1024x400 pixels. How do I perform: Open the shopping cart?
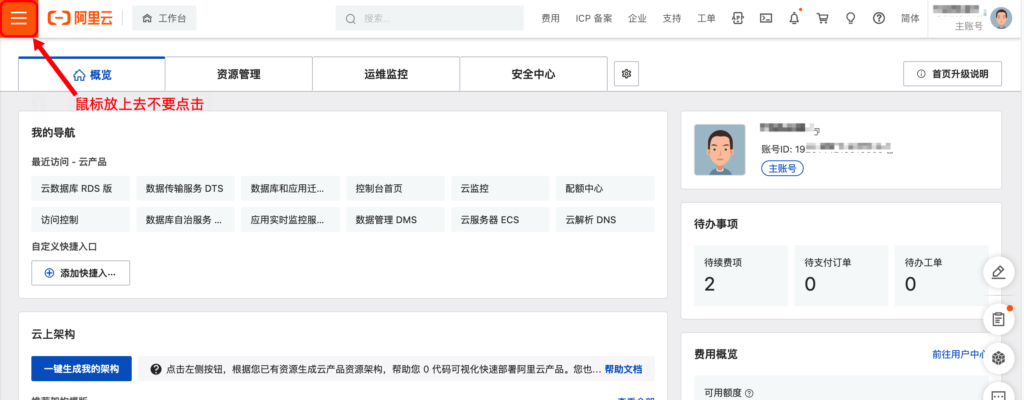pyautogui.click(x=822, y=18)
